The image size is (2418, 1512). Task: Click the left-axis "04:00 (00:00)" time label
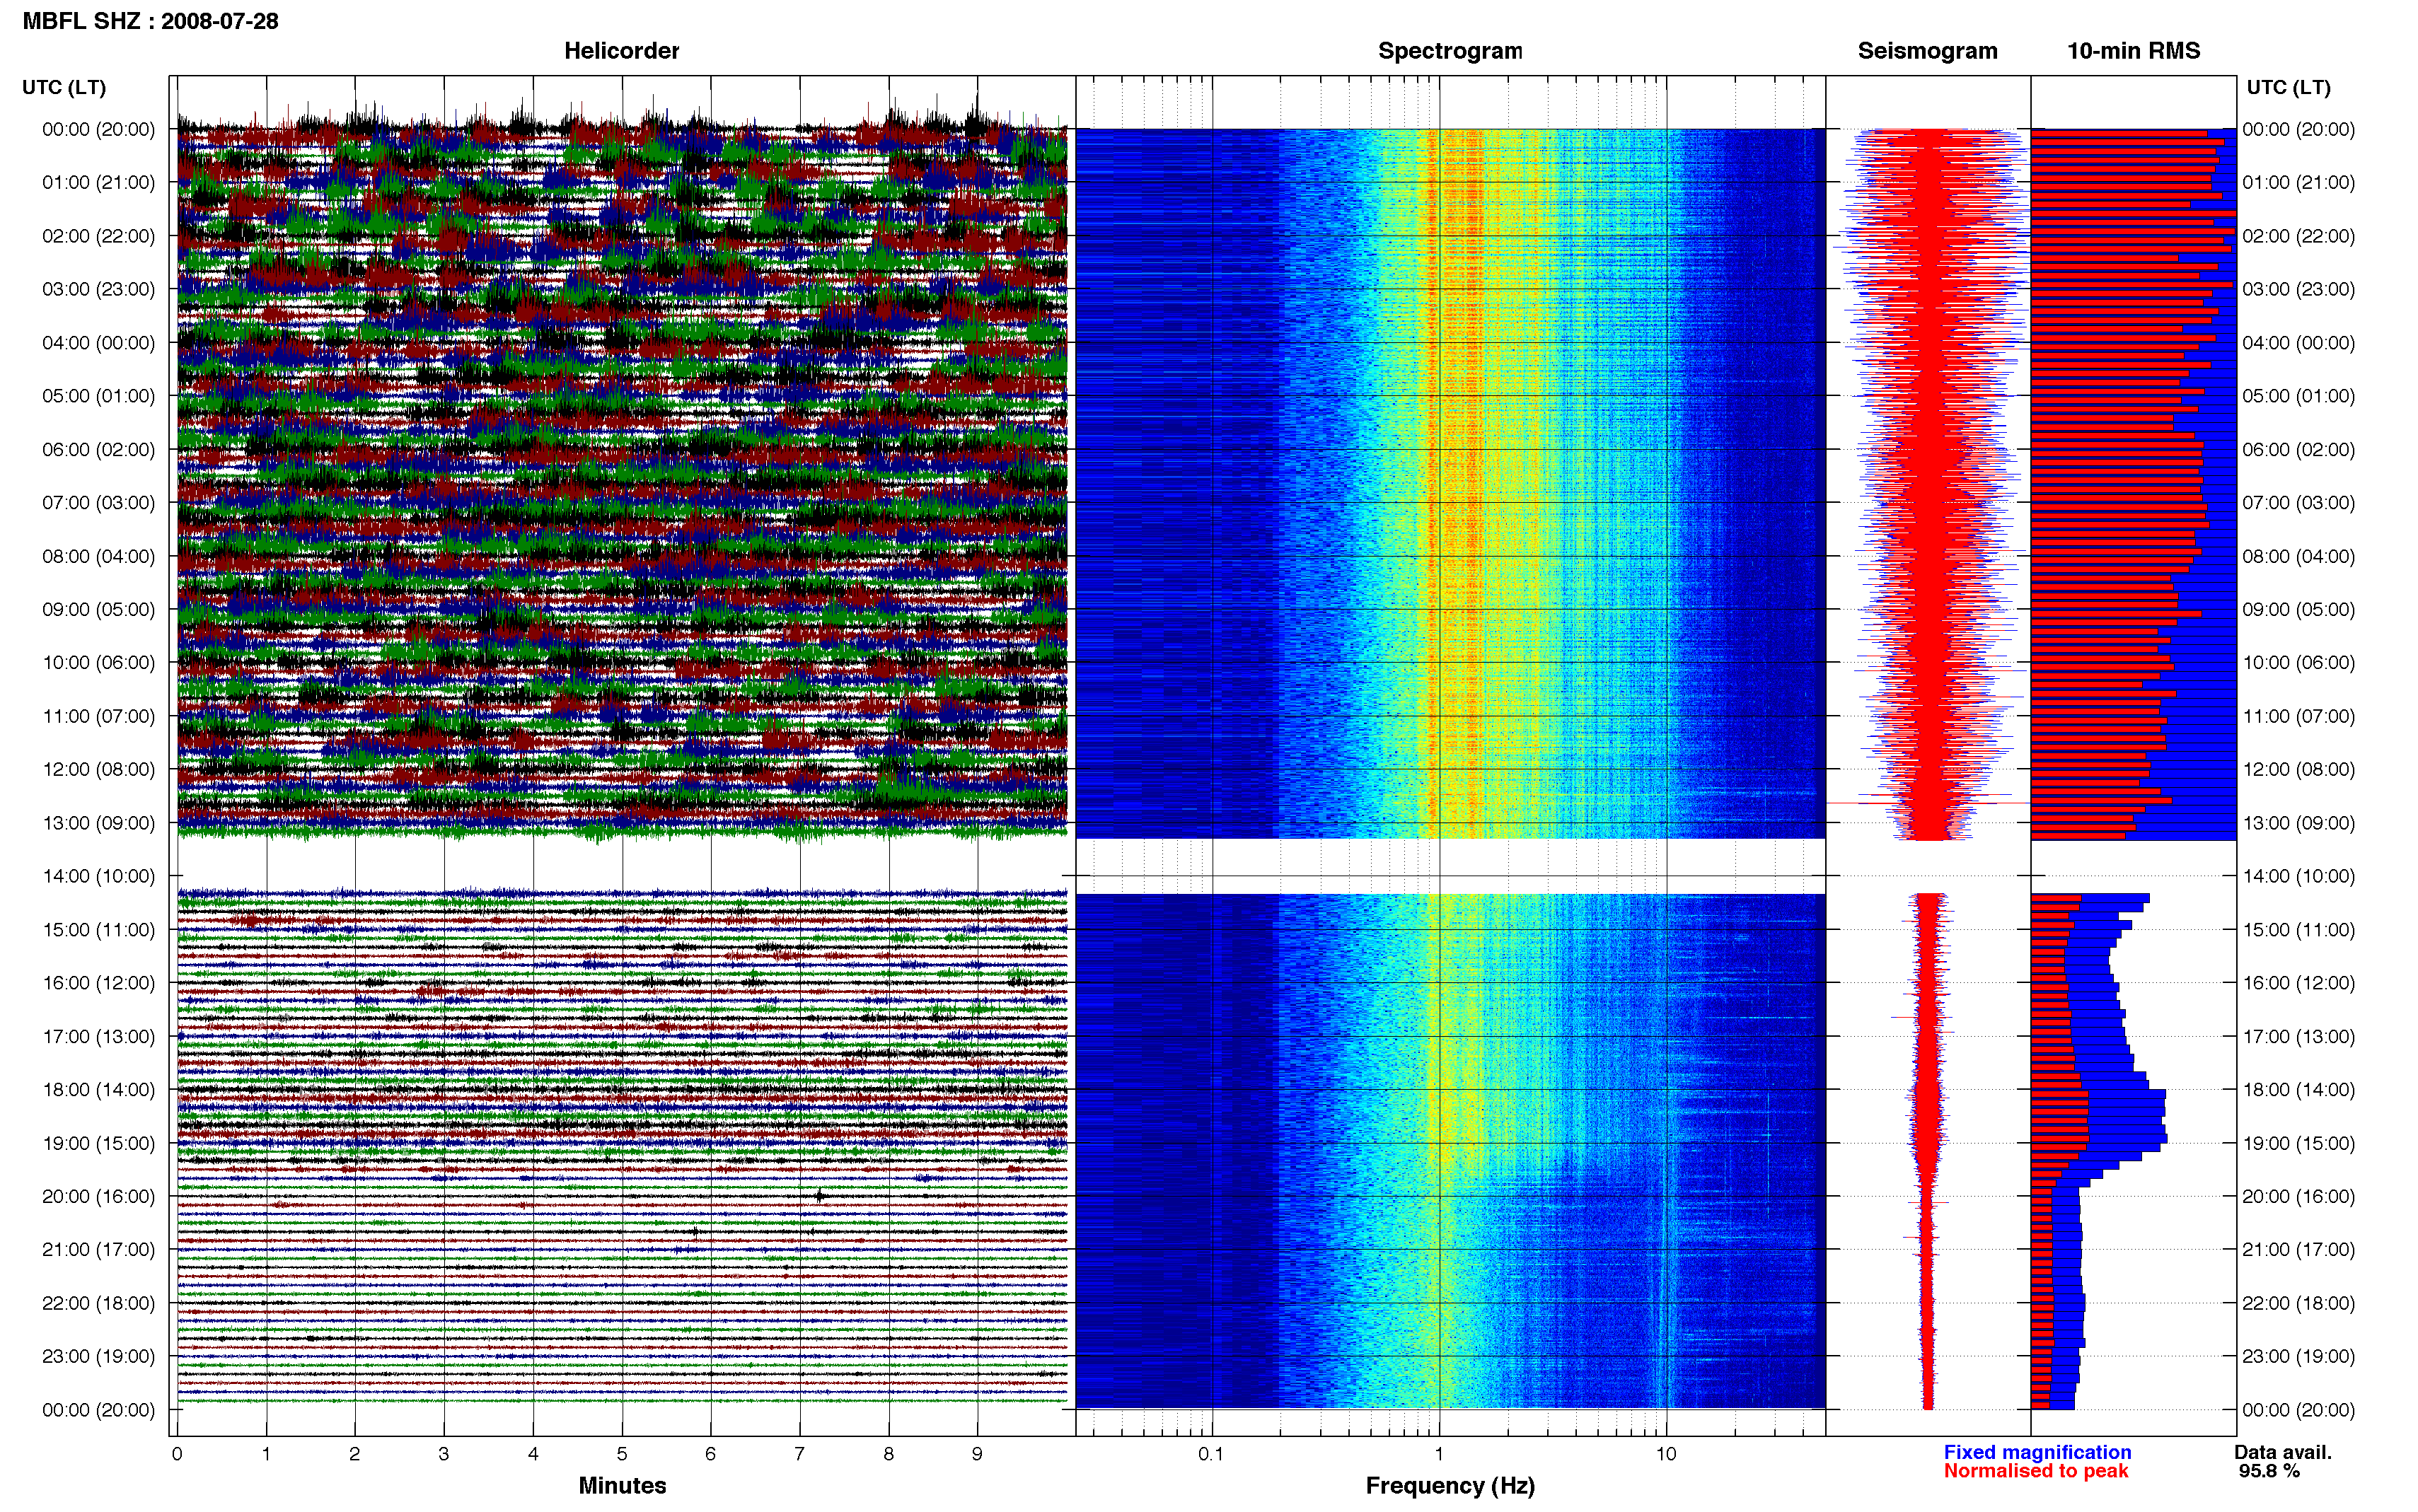pyautogui.click(x=99, y=343)
